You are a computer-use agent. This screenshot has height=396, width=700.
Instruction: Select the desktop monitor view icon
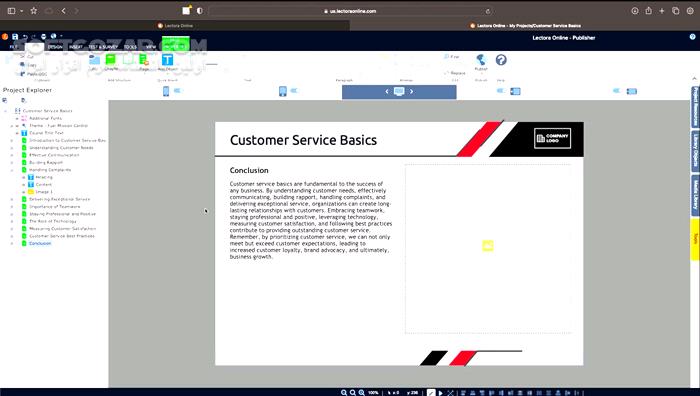pyautogui.click(x=399, y=91)
